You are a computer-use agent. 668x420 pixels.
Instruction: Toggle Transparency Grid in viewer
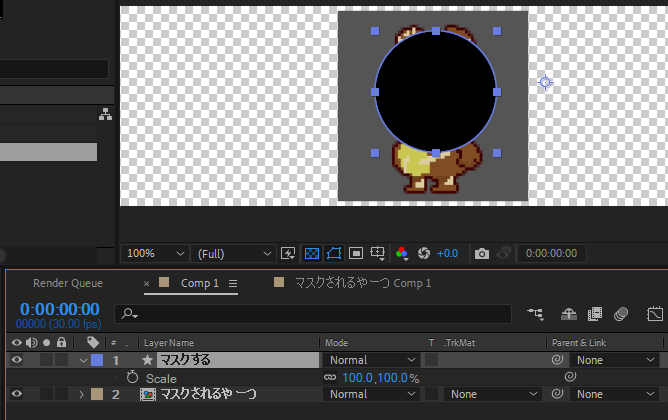pyautogui.click(x=311, y=253)
